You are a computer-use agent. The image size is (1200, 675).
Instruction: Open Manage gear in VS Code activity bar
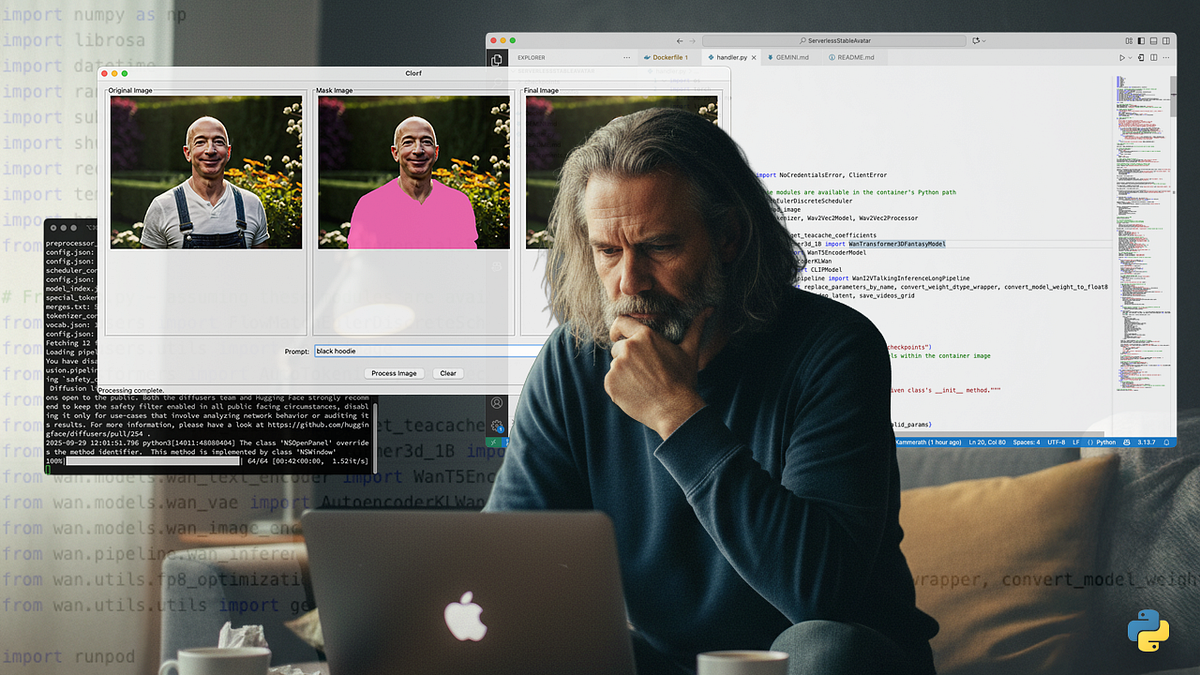point(496,426)
